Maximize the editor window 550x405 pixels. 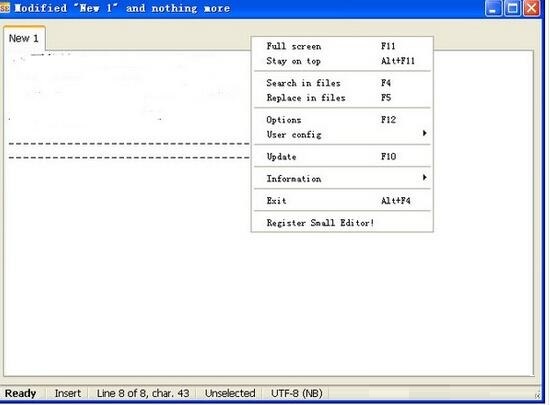pyautogui.click(x=512, y=8)
